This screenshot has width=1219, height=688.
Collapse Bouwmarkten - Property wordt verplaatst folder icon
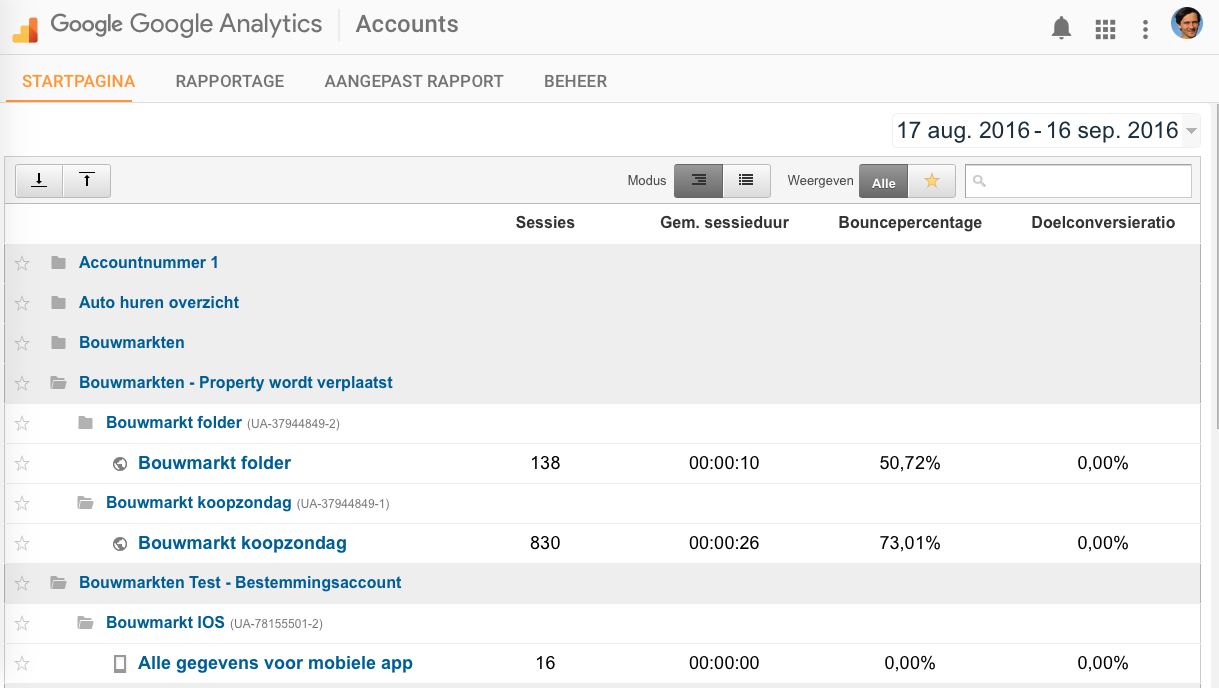click(x=58, y=382)
